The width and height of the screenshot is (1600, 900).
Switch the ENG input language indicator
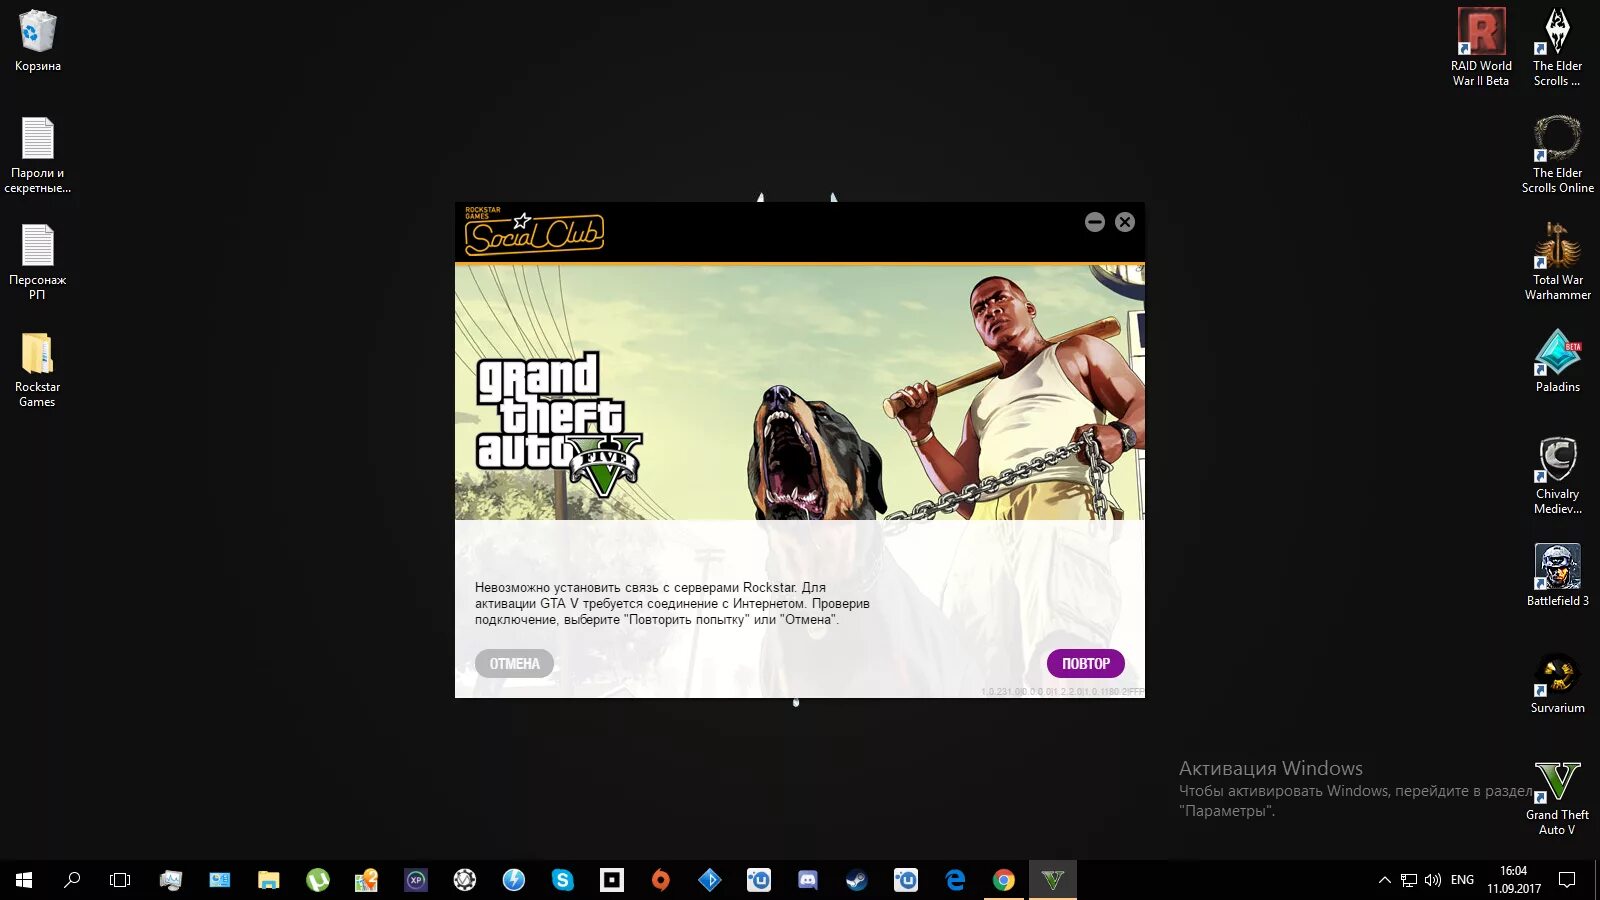[1462, 880]
